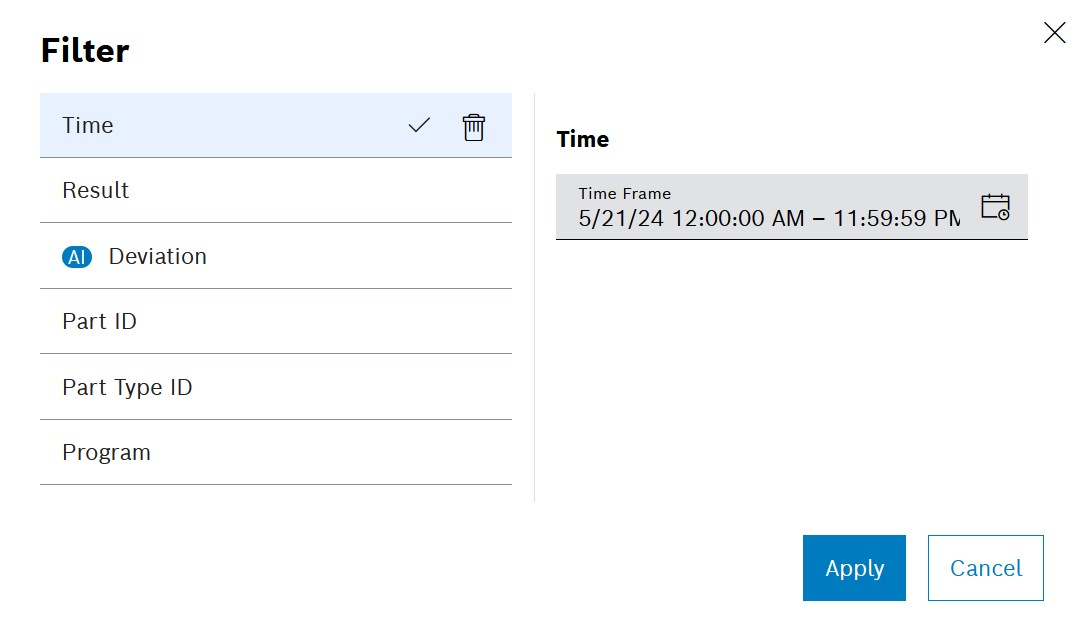Screen dimensions: 1081x637
Task: Select the Program filter category
Action: [x=276, y=452]
